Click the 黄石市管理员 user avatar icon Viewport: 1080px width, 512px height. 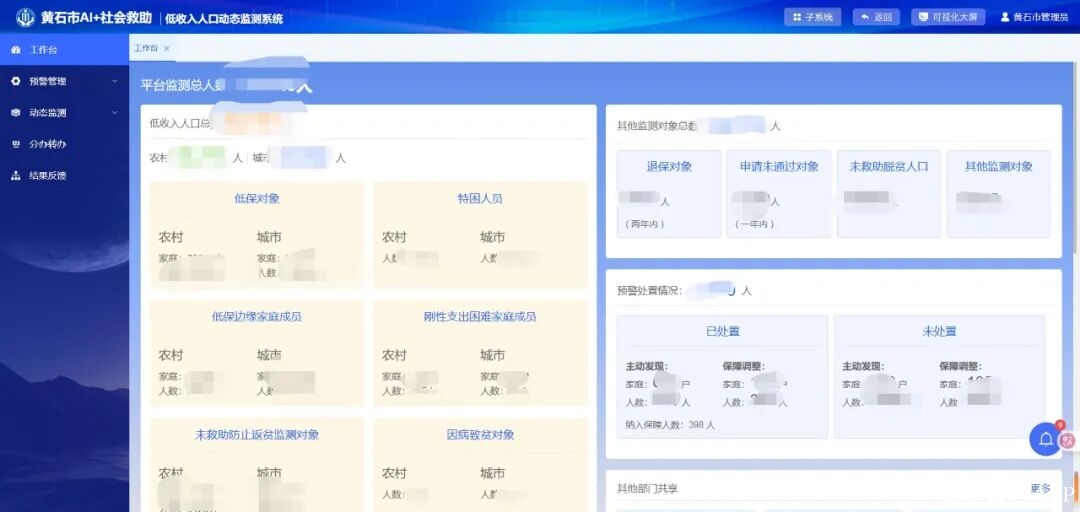(x=1005, y=17)
